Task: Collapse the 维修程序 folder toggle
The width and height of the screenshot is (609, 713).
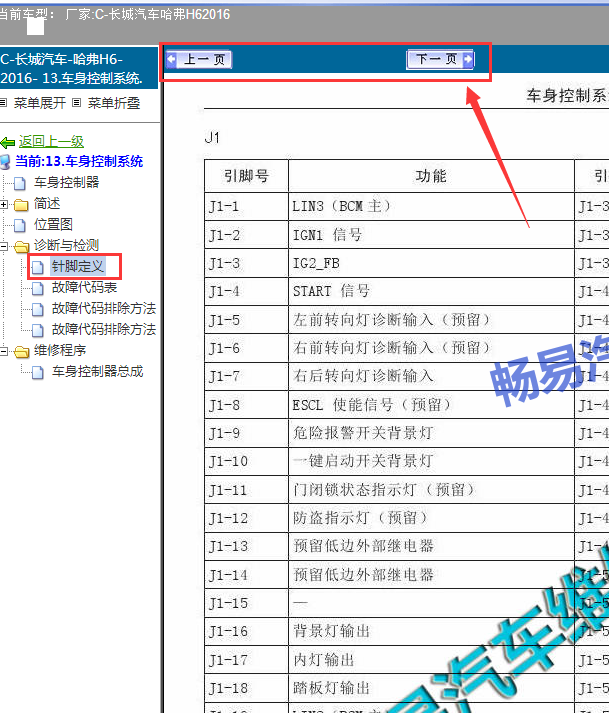Action: pos(4,351)
